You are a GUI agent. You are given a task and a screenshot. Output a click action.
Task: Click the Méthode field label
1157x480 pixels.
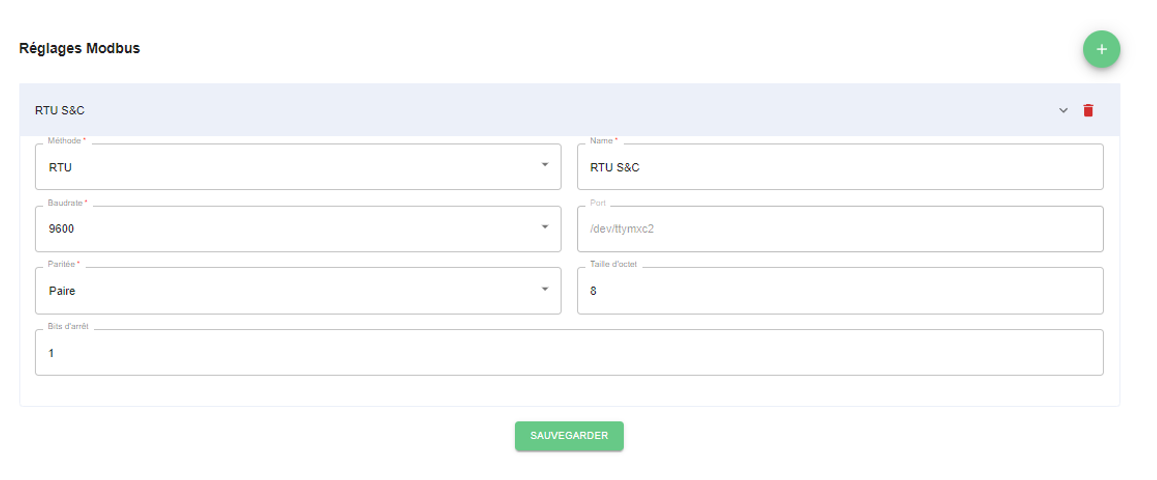[66, 141]
